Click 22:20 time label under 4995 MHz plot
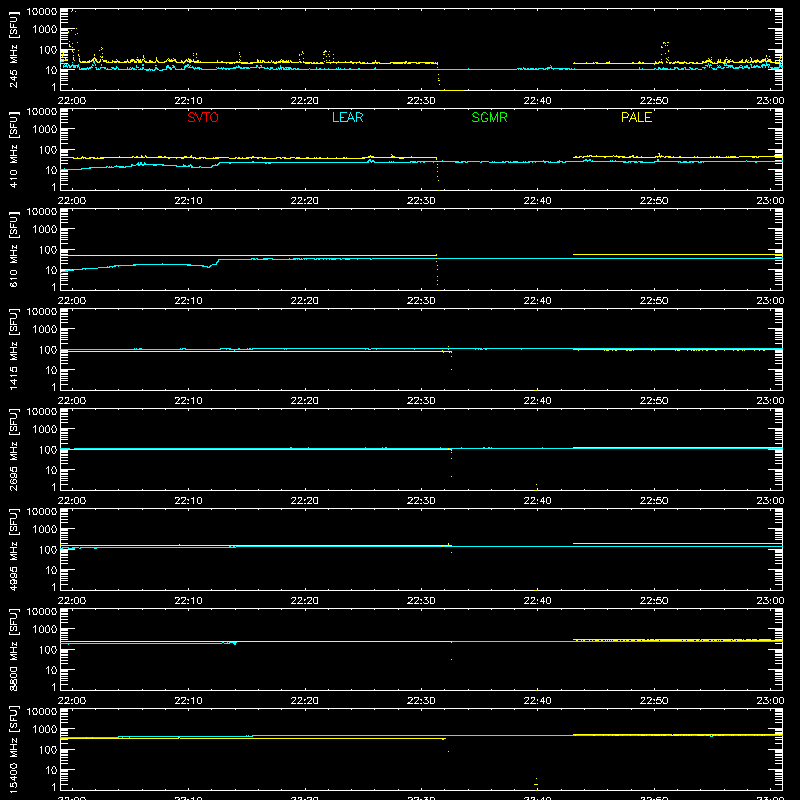The height and width of the screenshot is (800, 800). [x=305, y=601]
